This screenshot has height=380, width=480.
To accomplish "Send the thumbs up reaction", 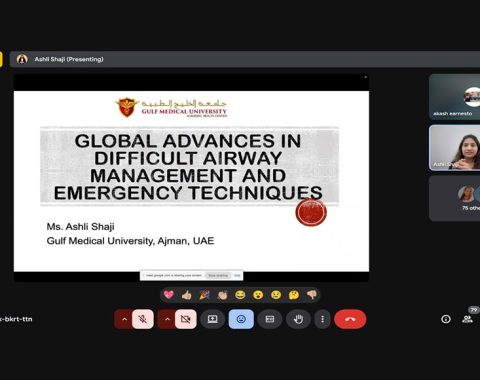I will [187, 295].
